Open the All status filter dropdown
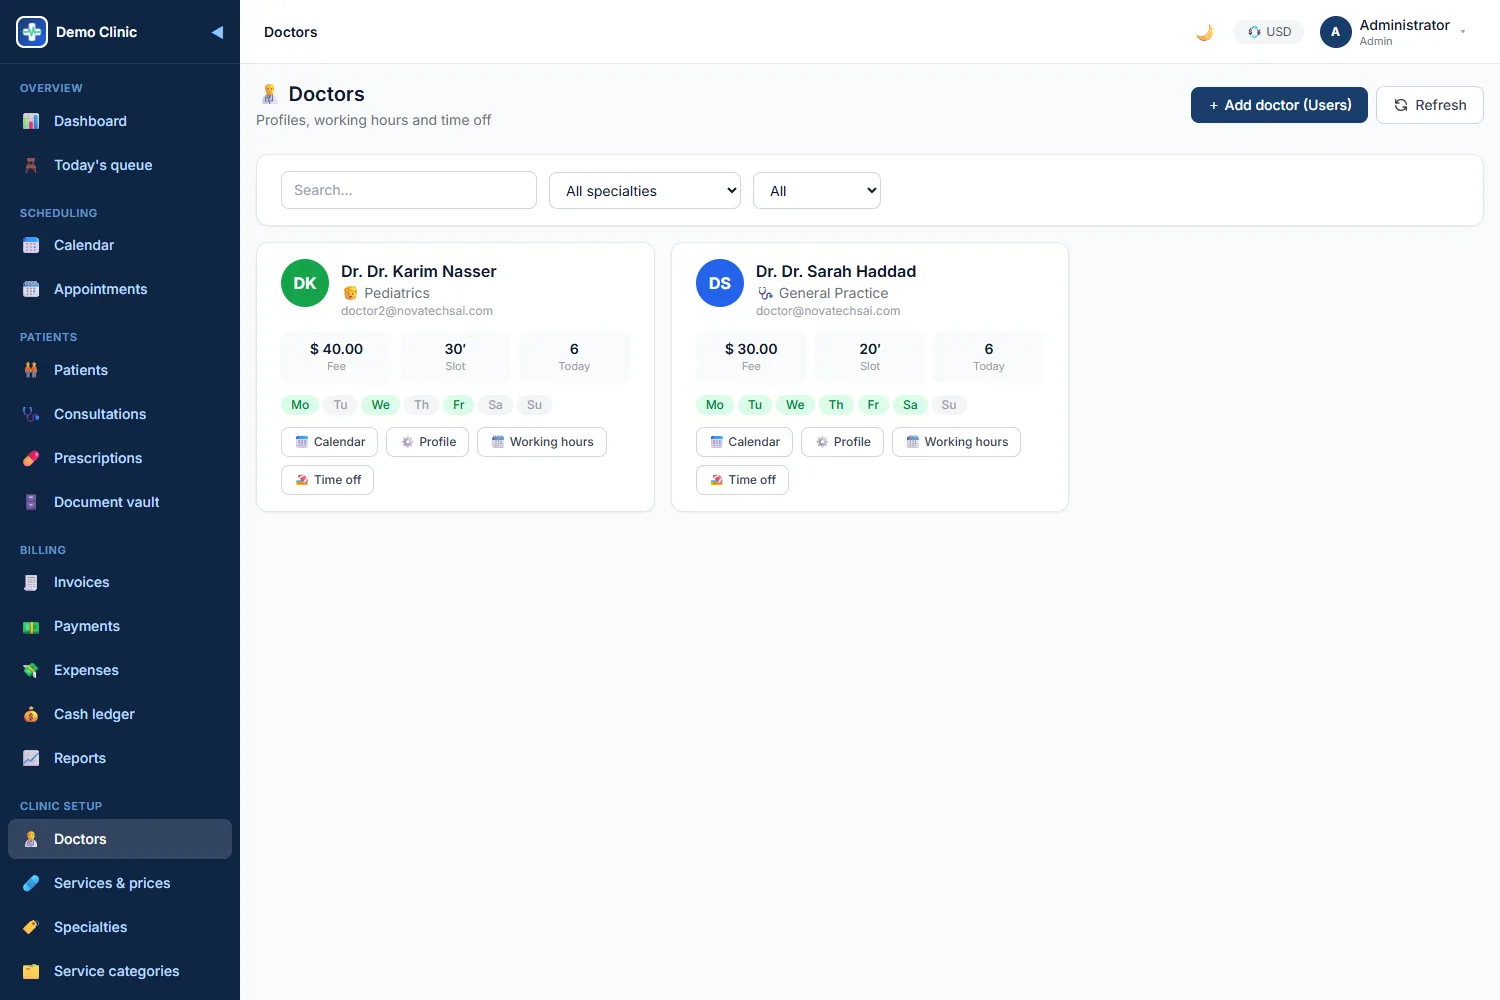Screen dimensions: 1500x1000 (817, 190)
